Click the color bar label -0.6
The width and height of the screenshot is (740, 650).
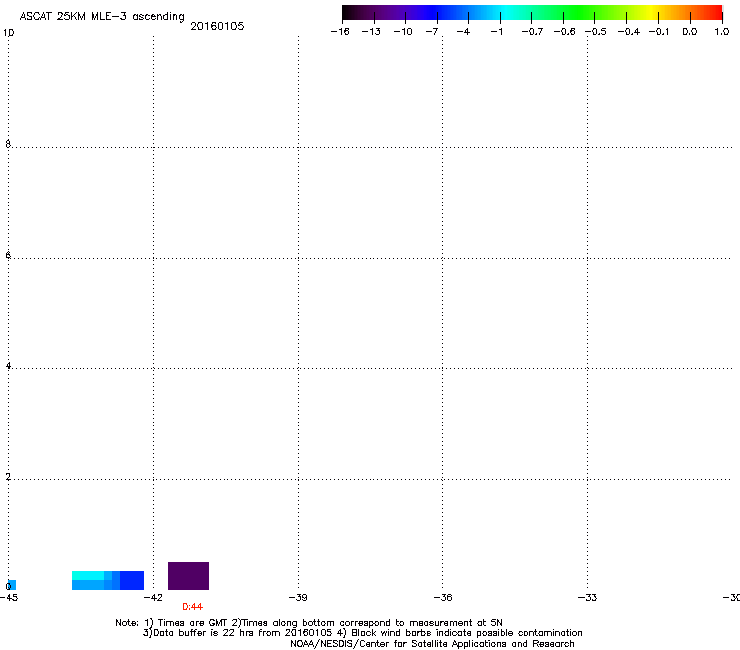point(564,32)
